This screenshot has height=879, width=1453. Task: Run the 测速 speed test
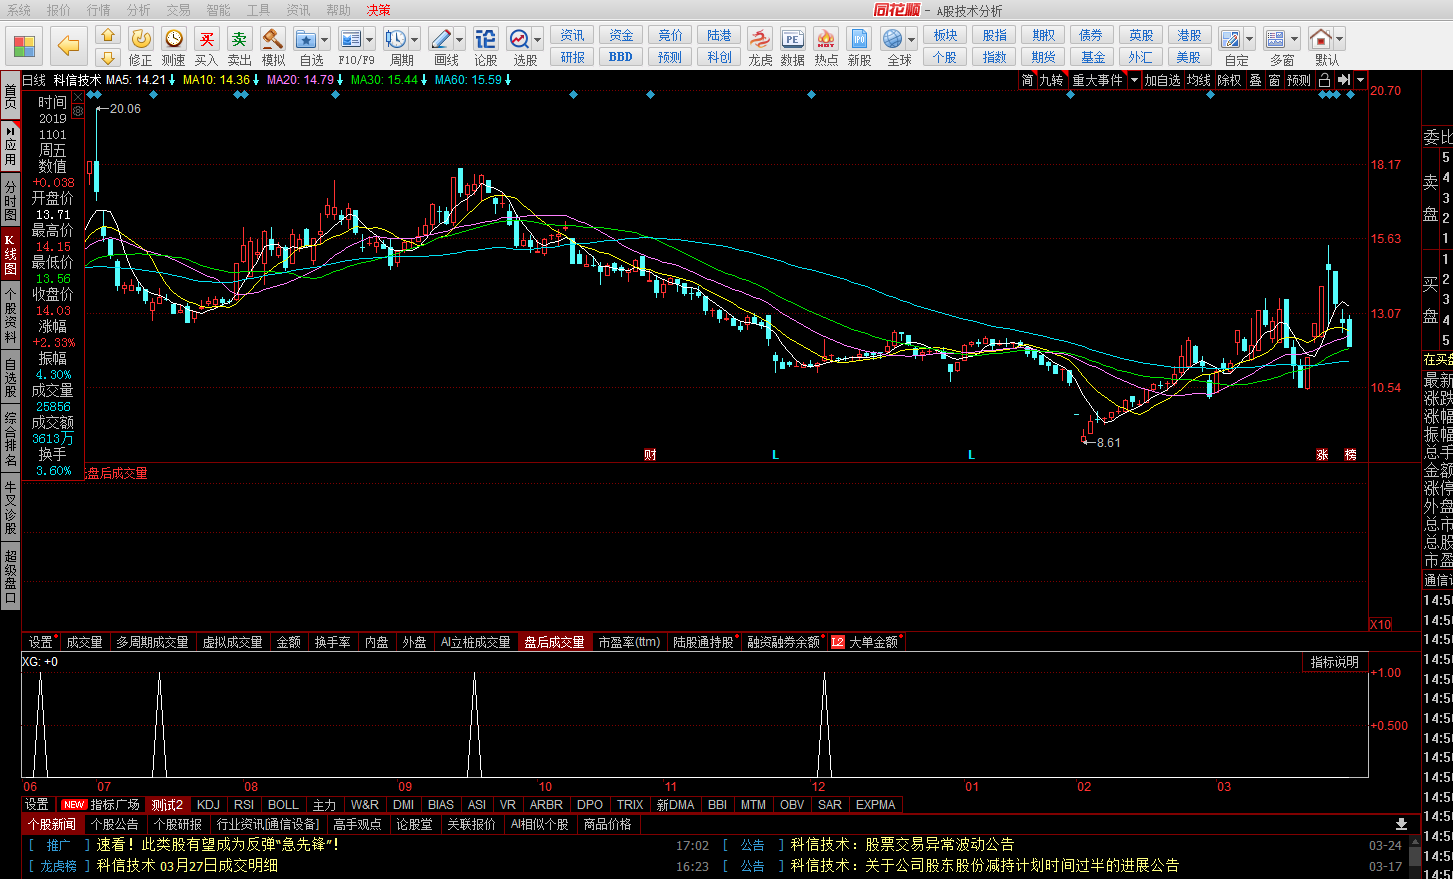[174, 39]
